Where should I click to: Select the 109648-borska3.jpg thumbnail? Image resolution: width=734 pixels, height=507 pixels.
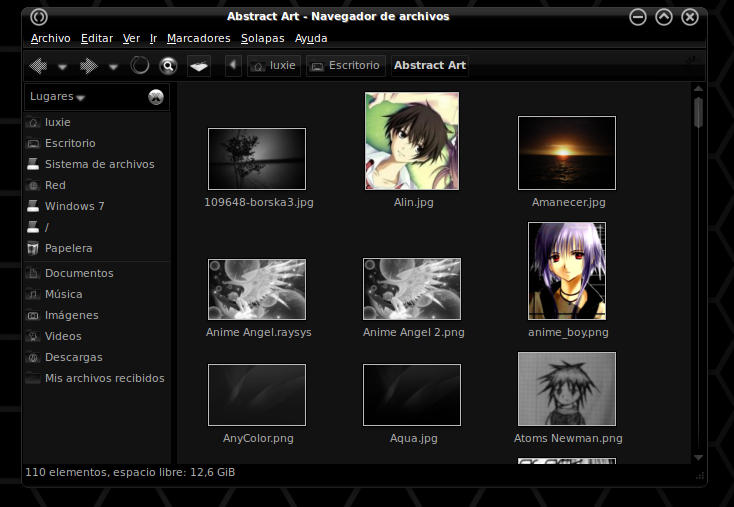[257, 159]
